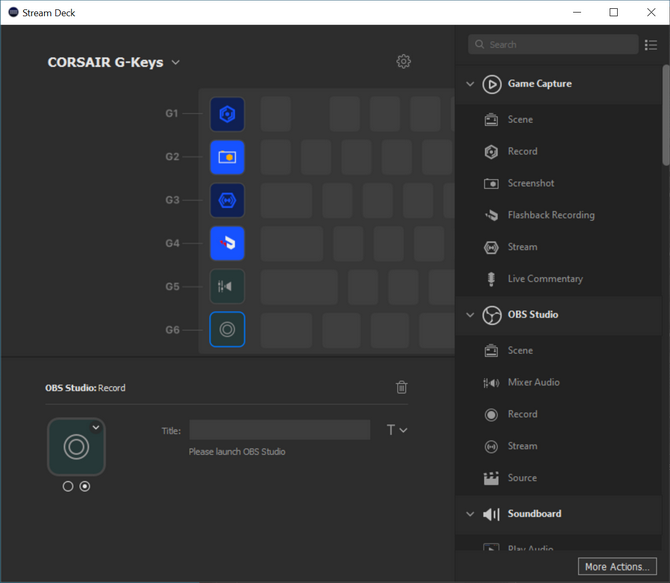The height and width of the screenshot is (583, 670).
Task: Click the magnifier icon in search box
Action: (x=479, y=44)
